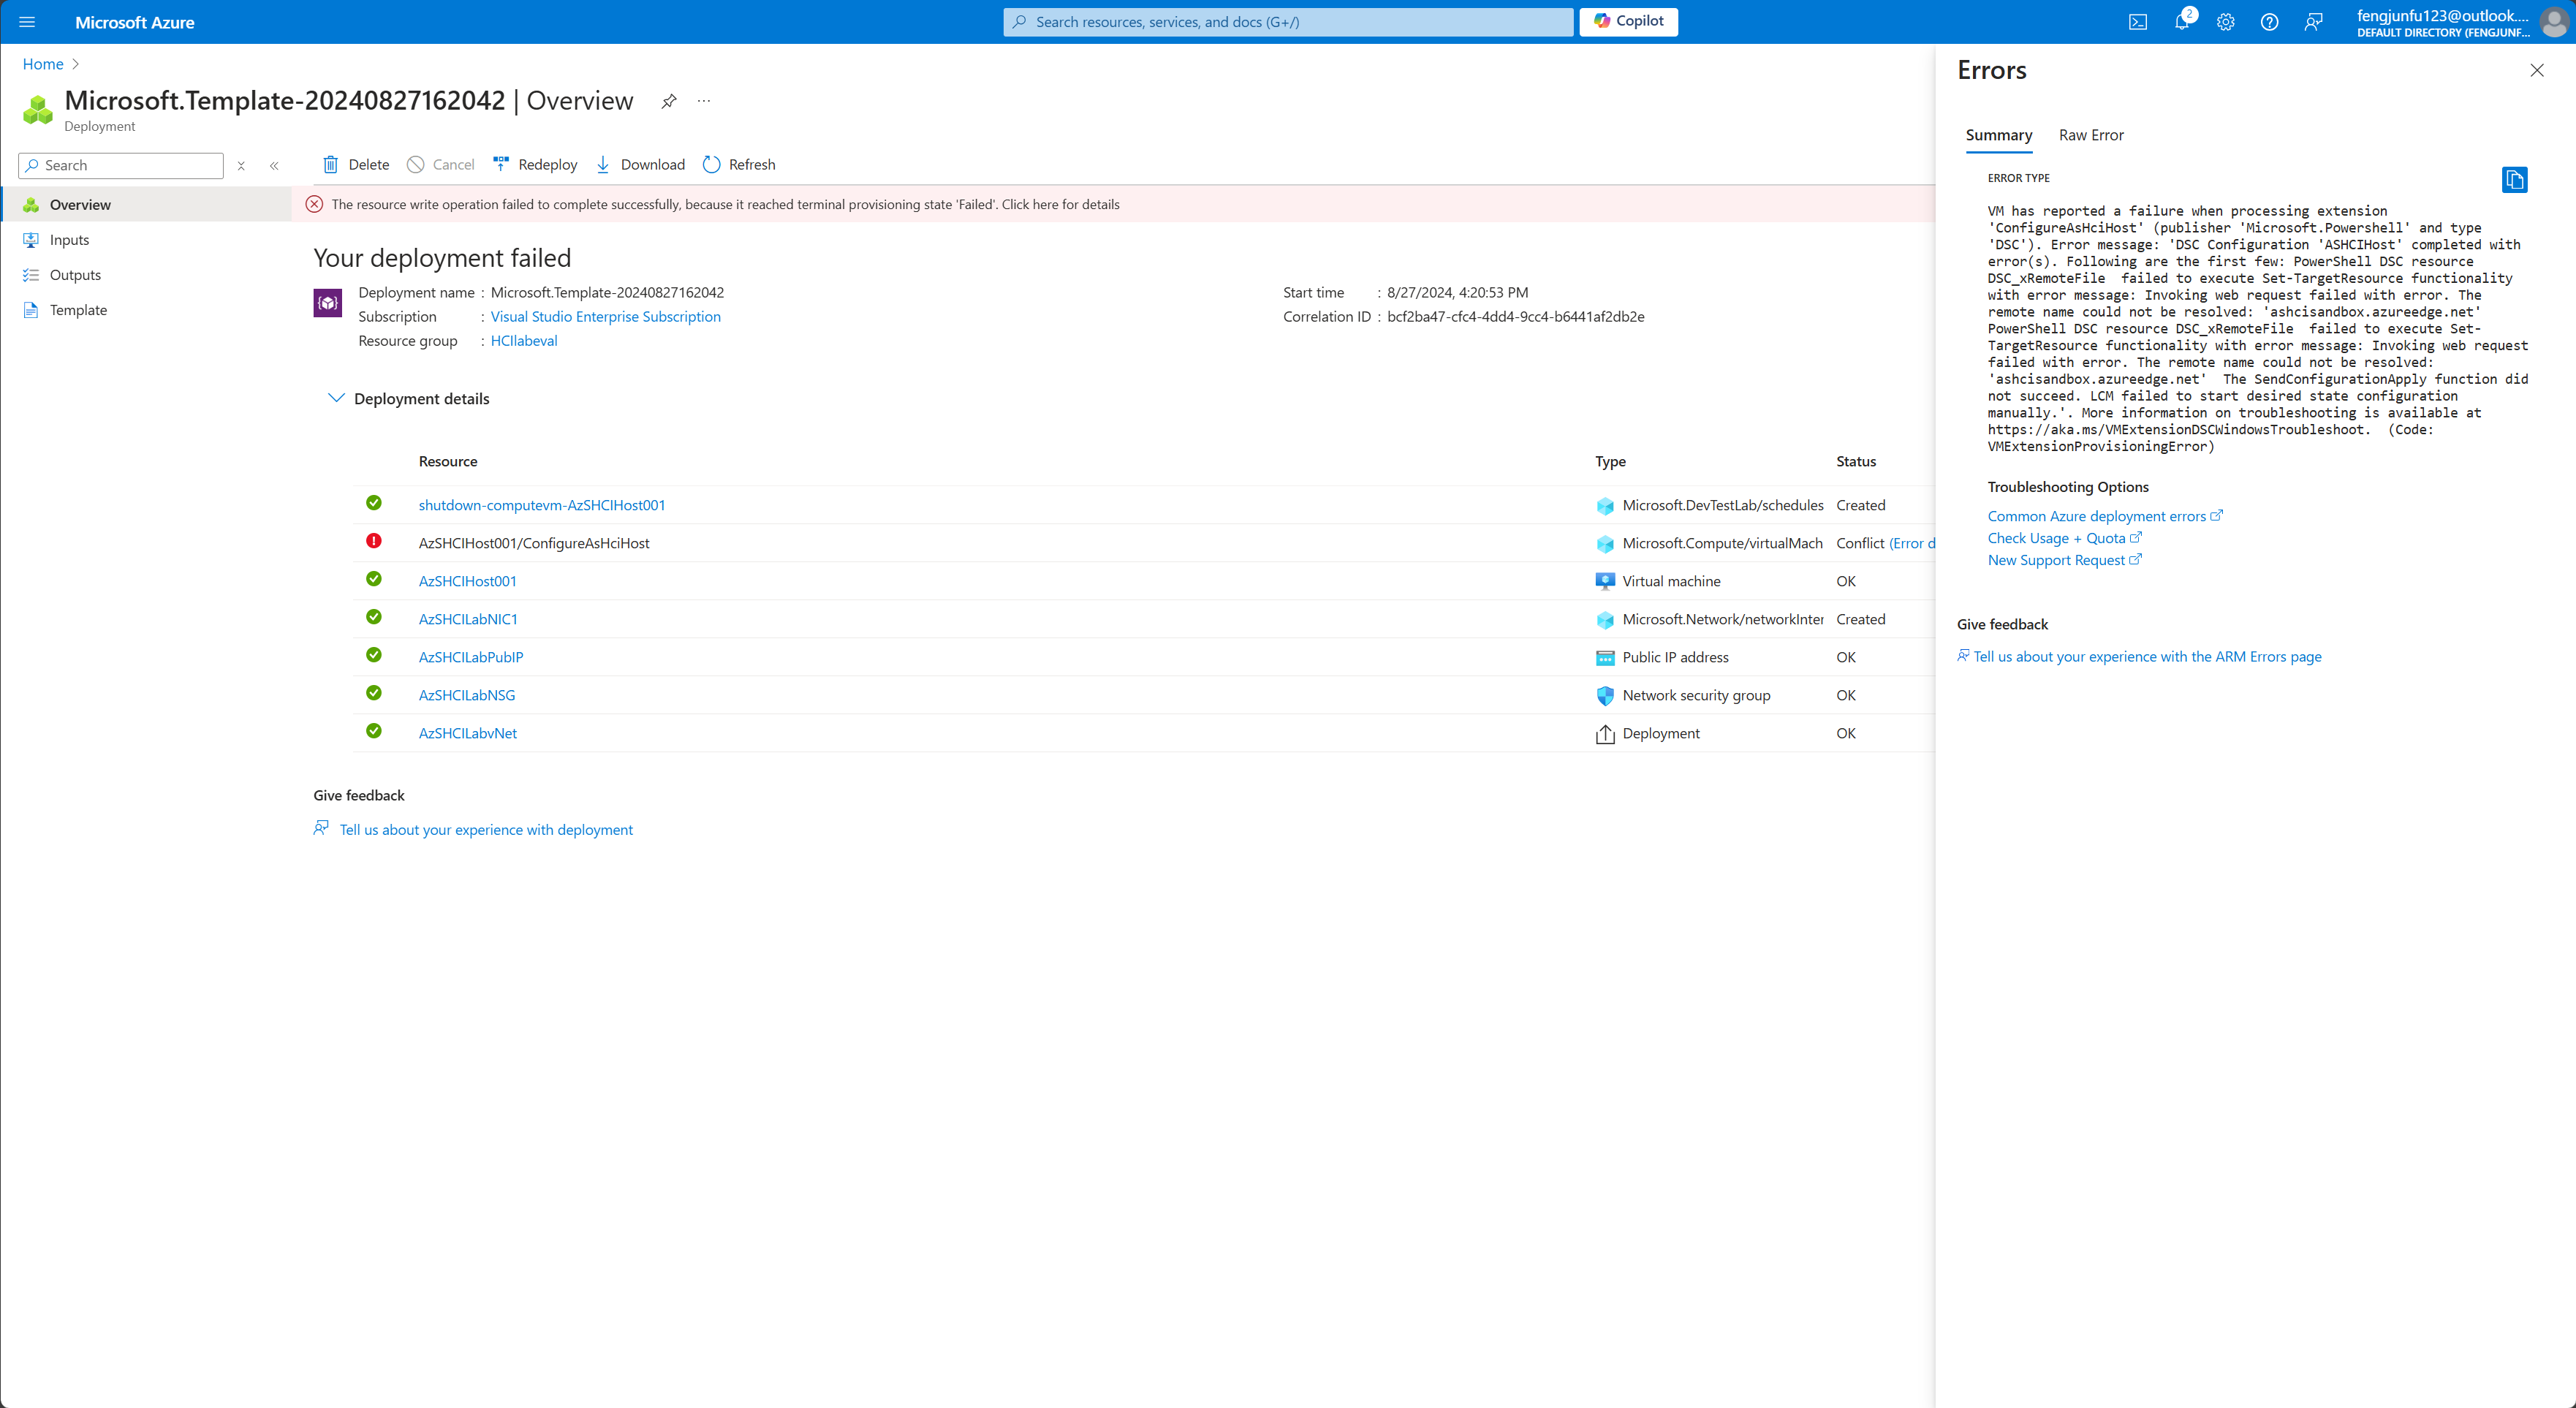Close the Errors panel
2576x1408 pixels.
point(2537,70)
